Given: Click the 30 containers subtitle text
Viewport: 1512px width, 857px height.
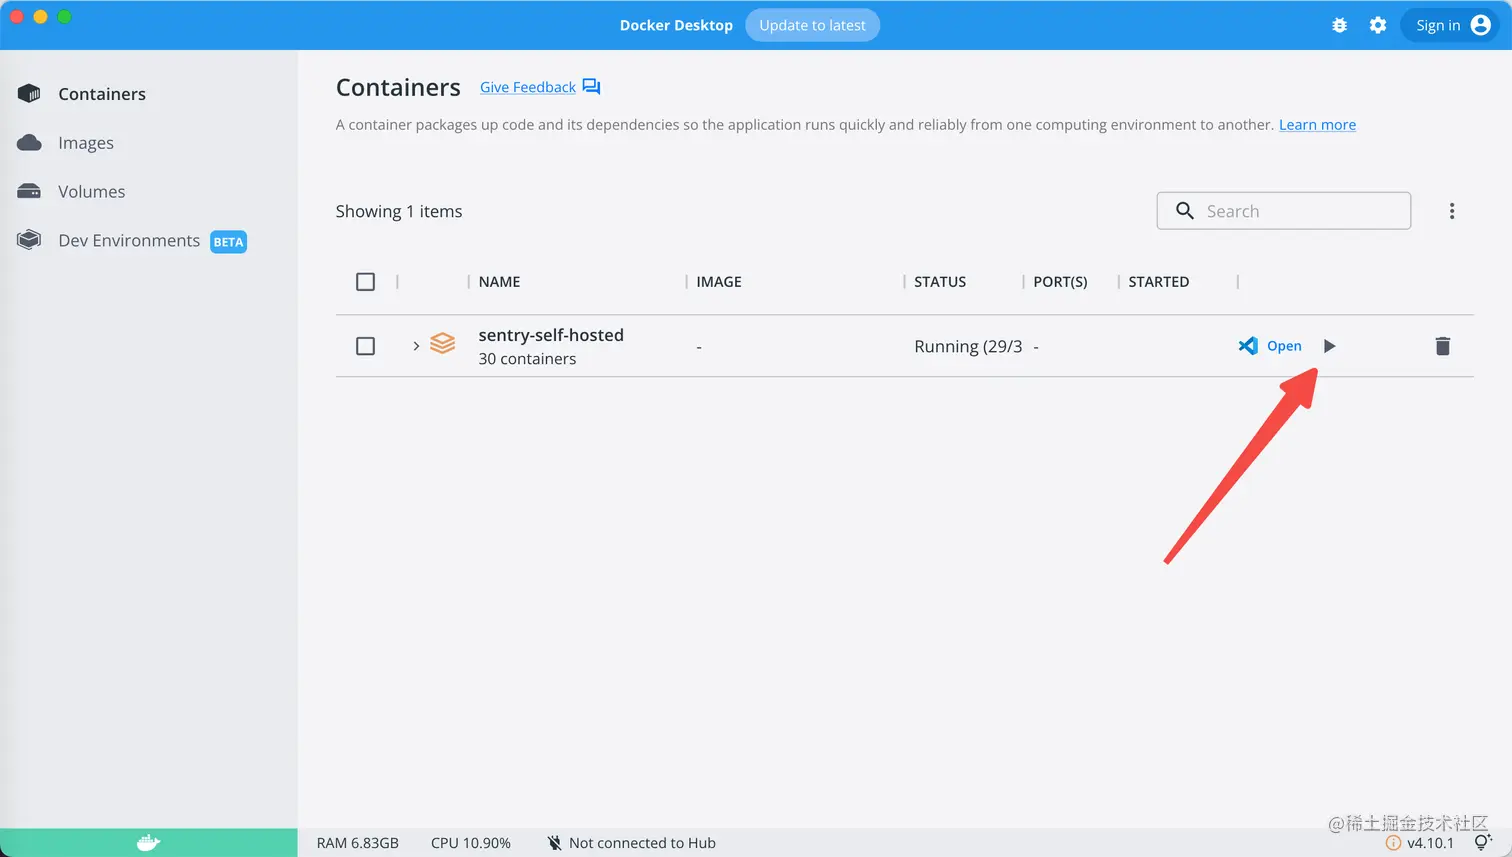Looking at the screenshot, I should point(527,359).
